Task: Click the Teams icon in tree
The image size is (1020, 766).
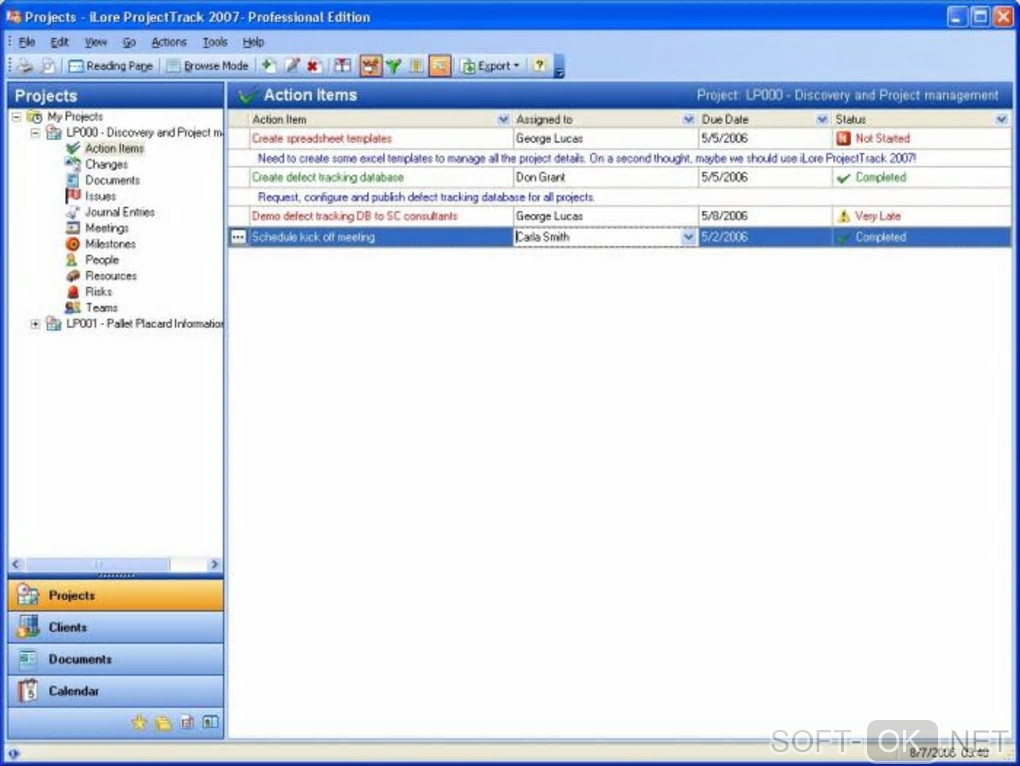Action: click(x=73, y=308)
